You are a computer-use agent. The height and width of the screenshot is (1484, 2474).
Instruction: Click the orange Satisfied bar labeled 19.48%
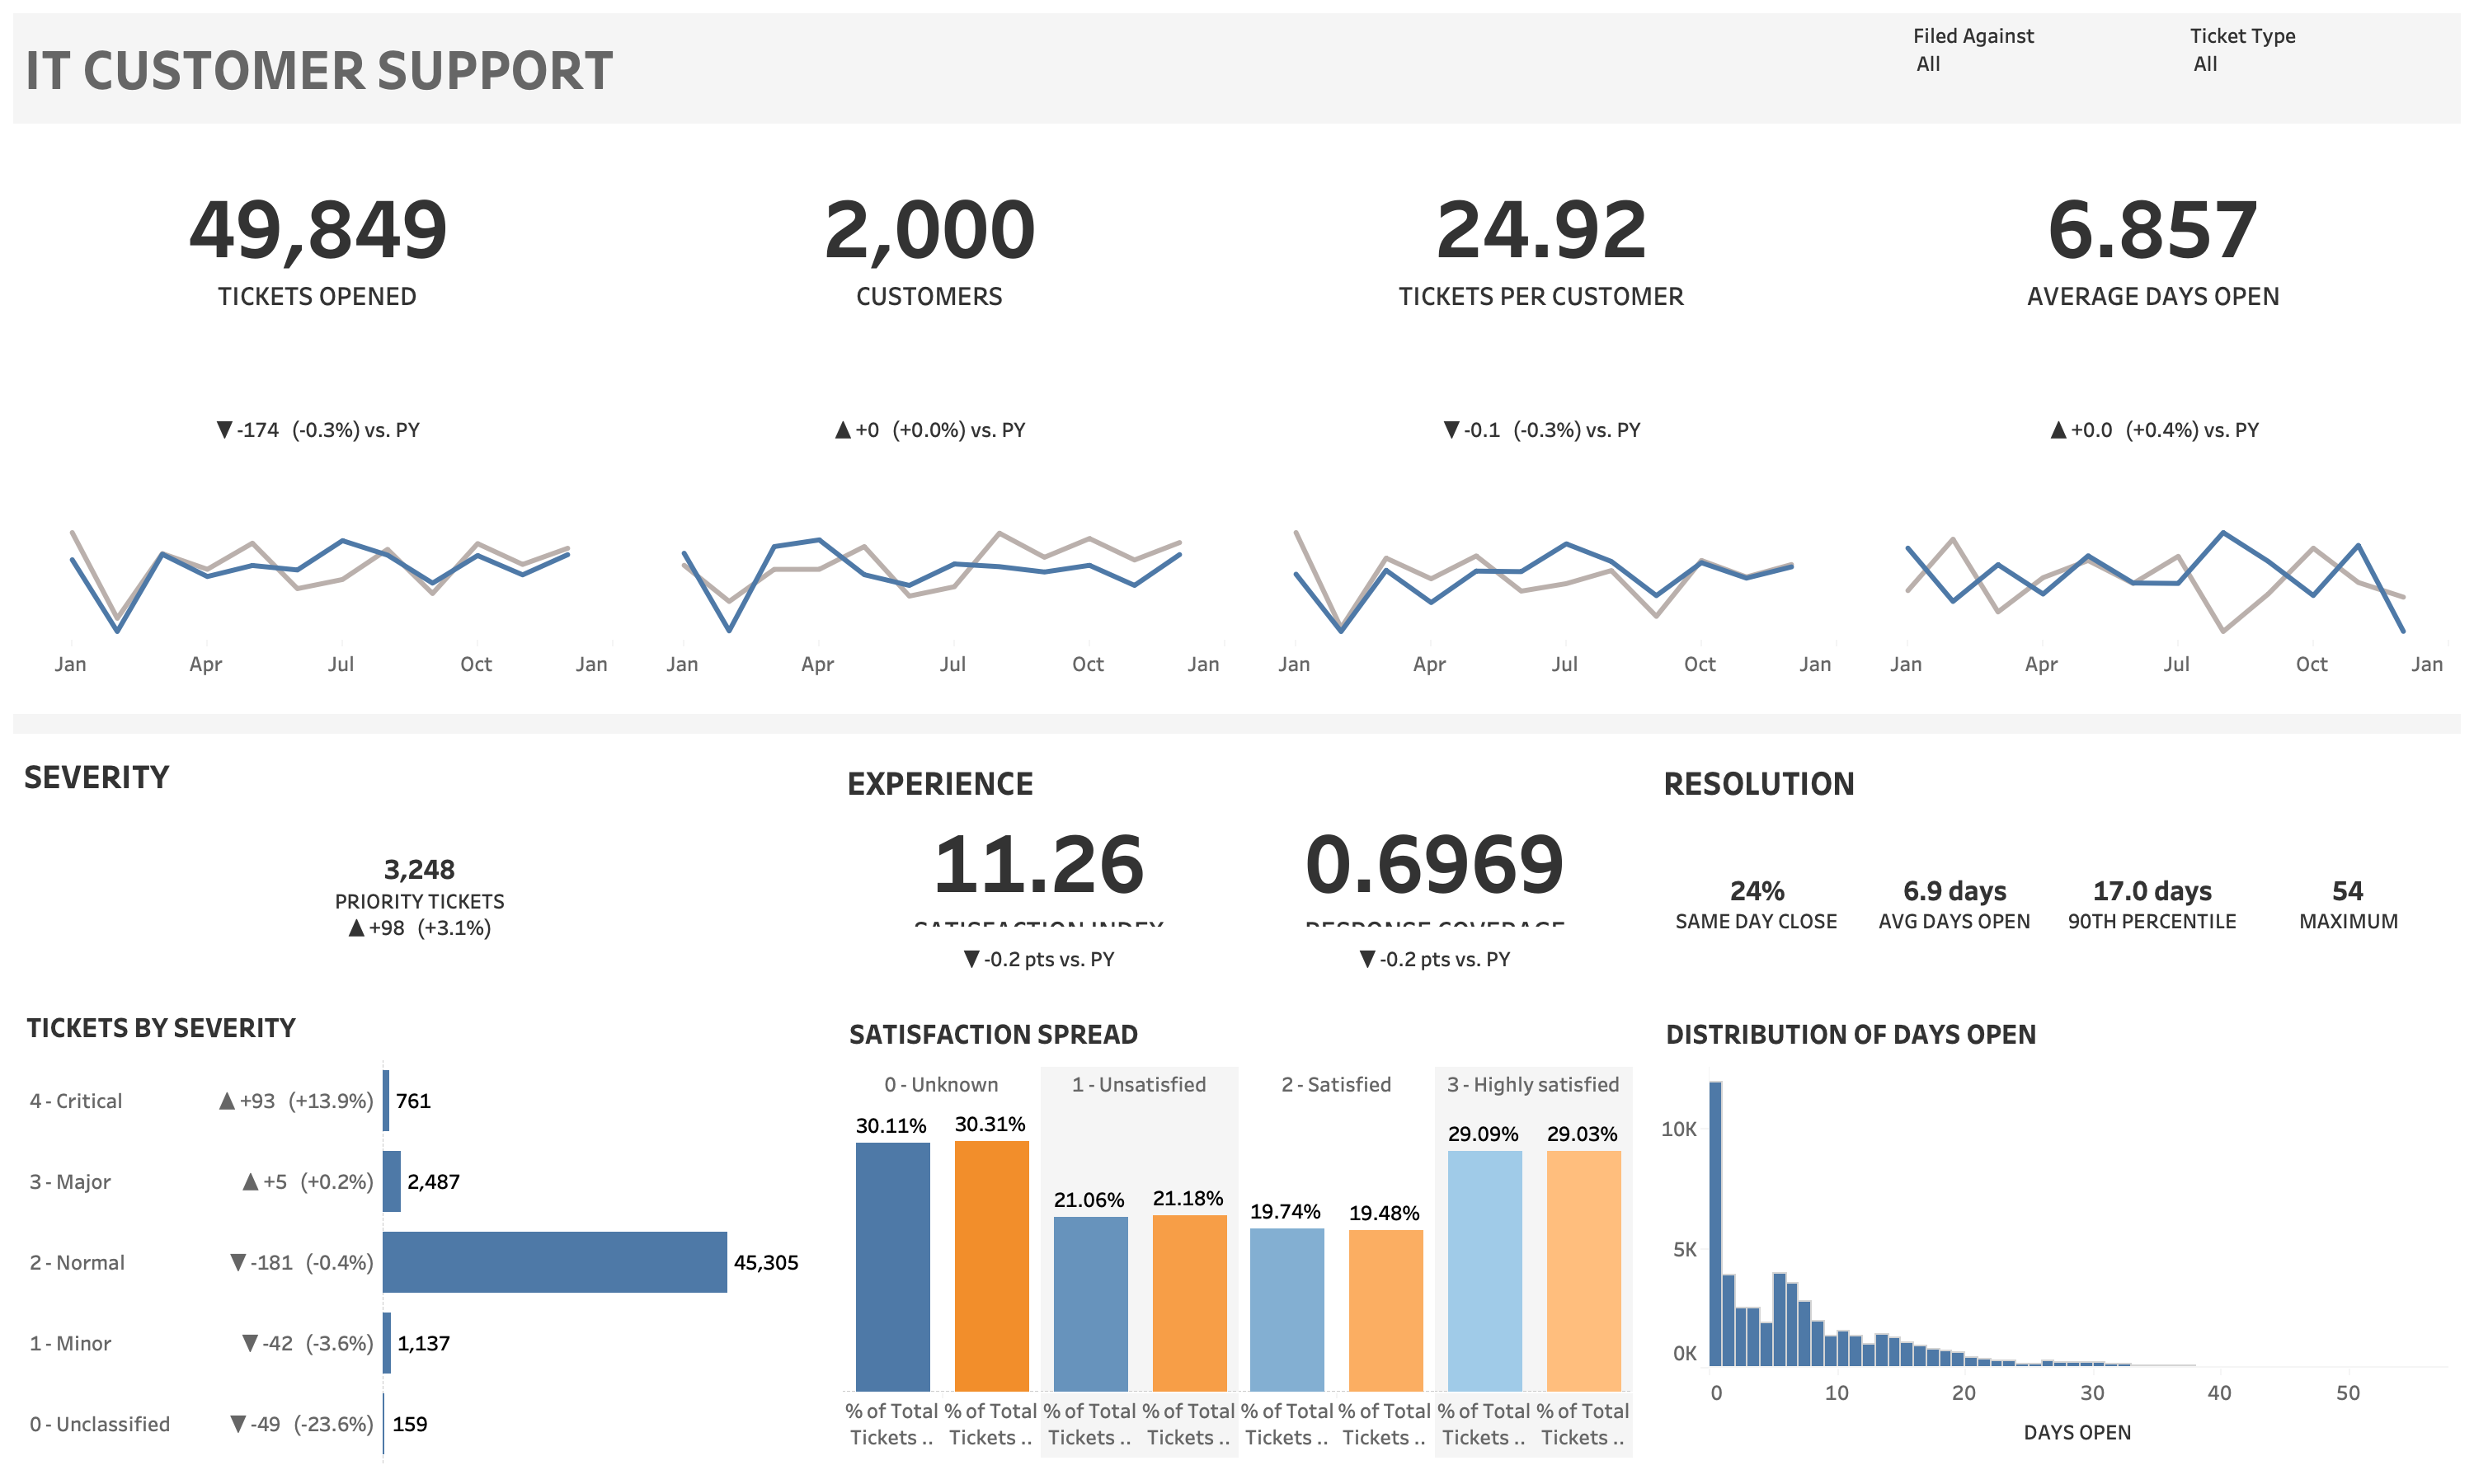(1386, 1311)
